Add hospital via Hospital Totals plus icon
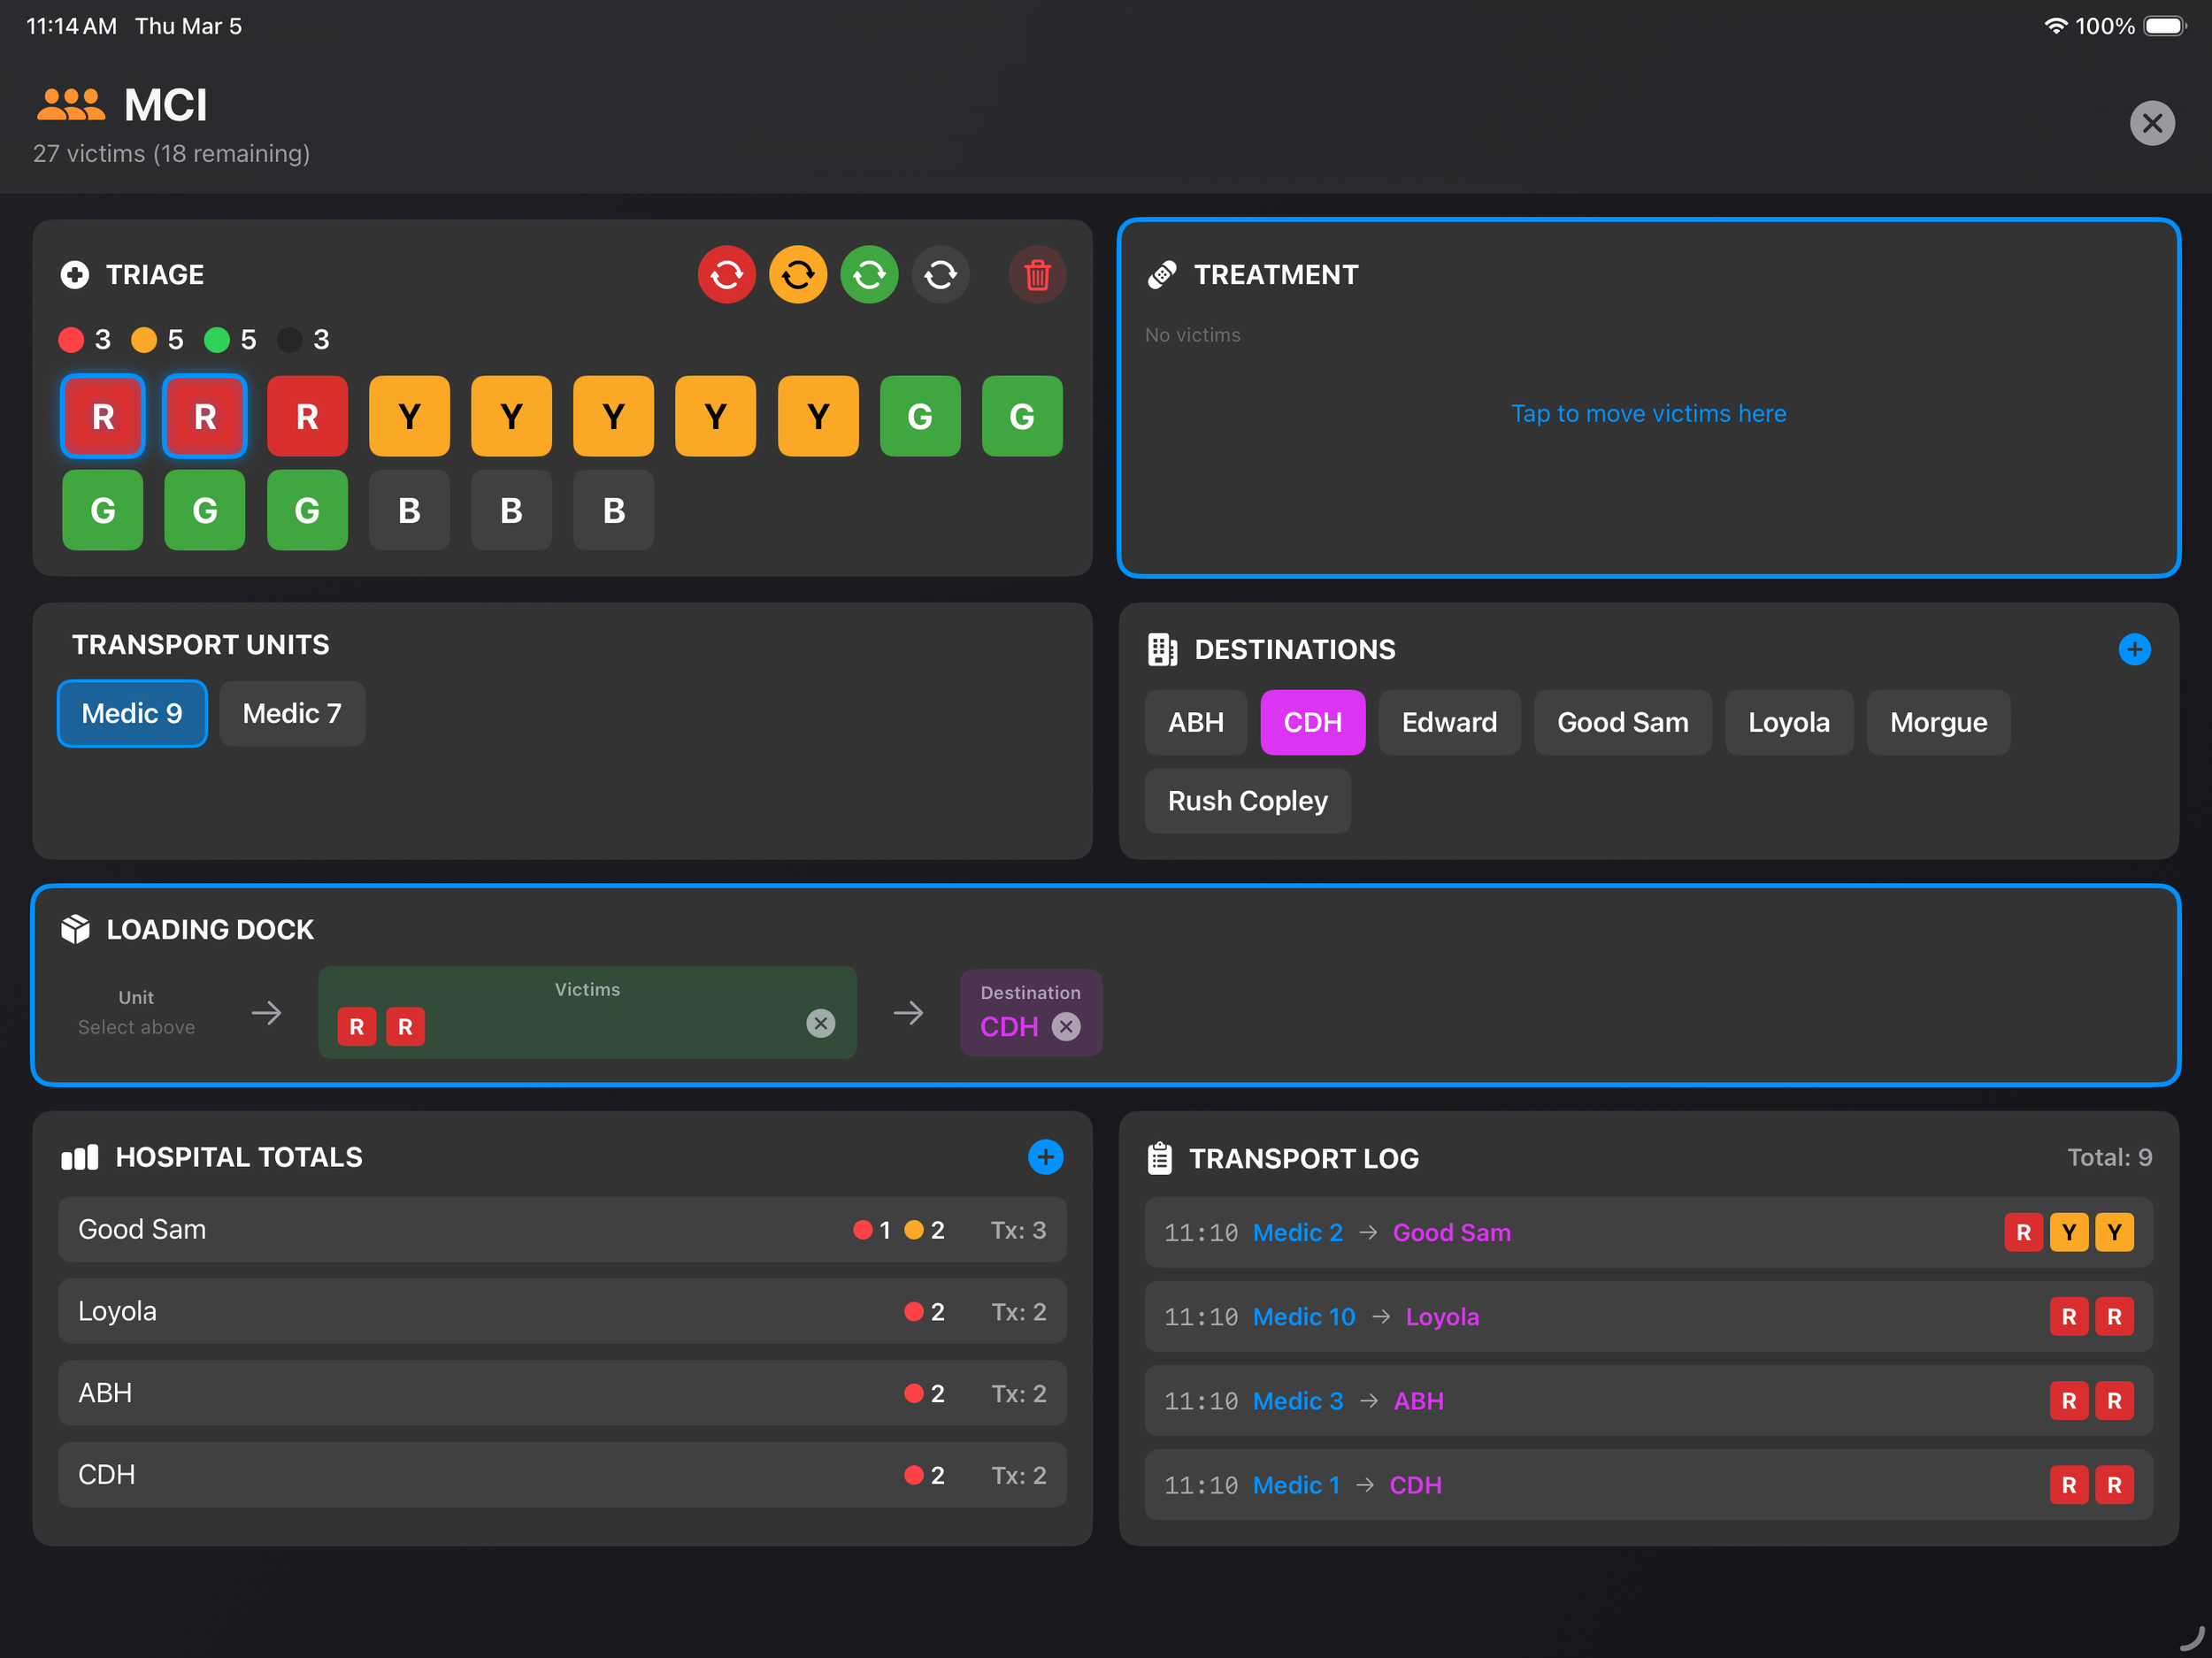 1045,1157
